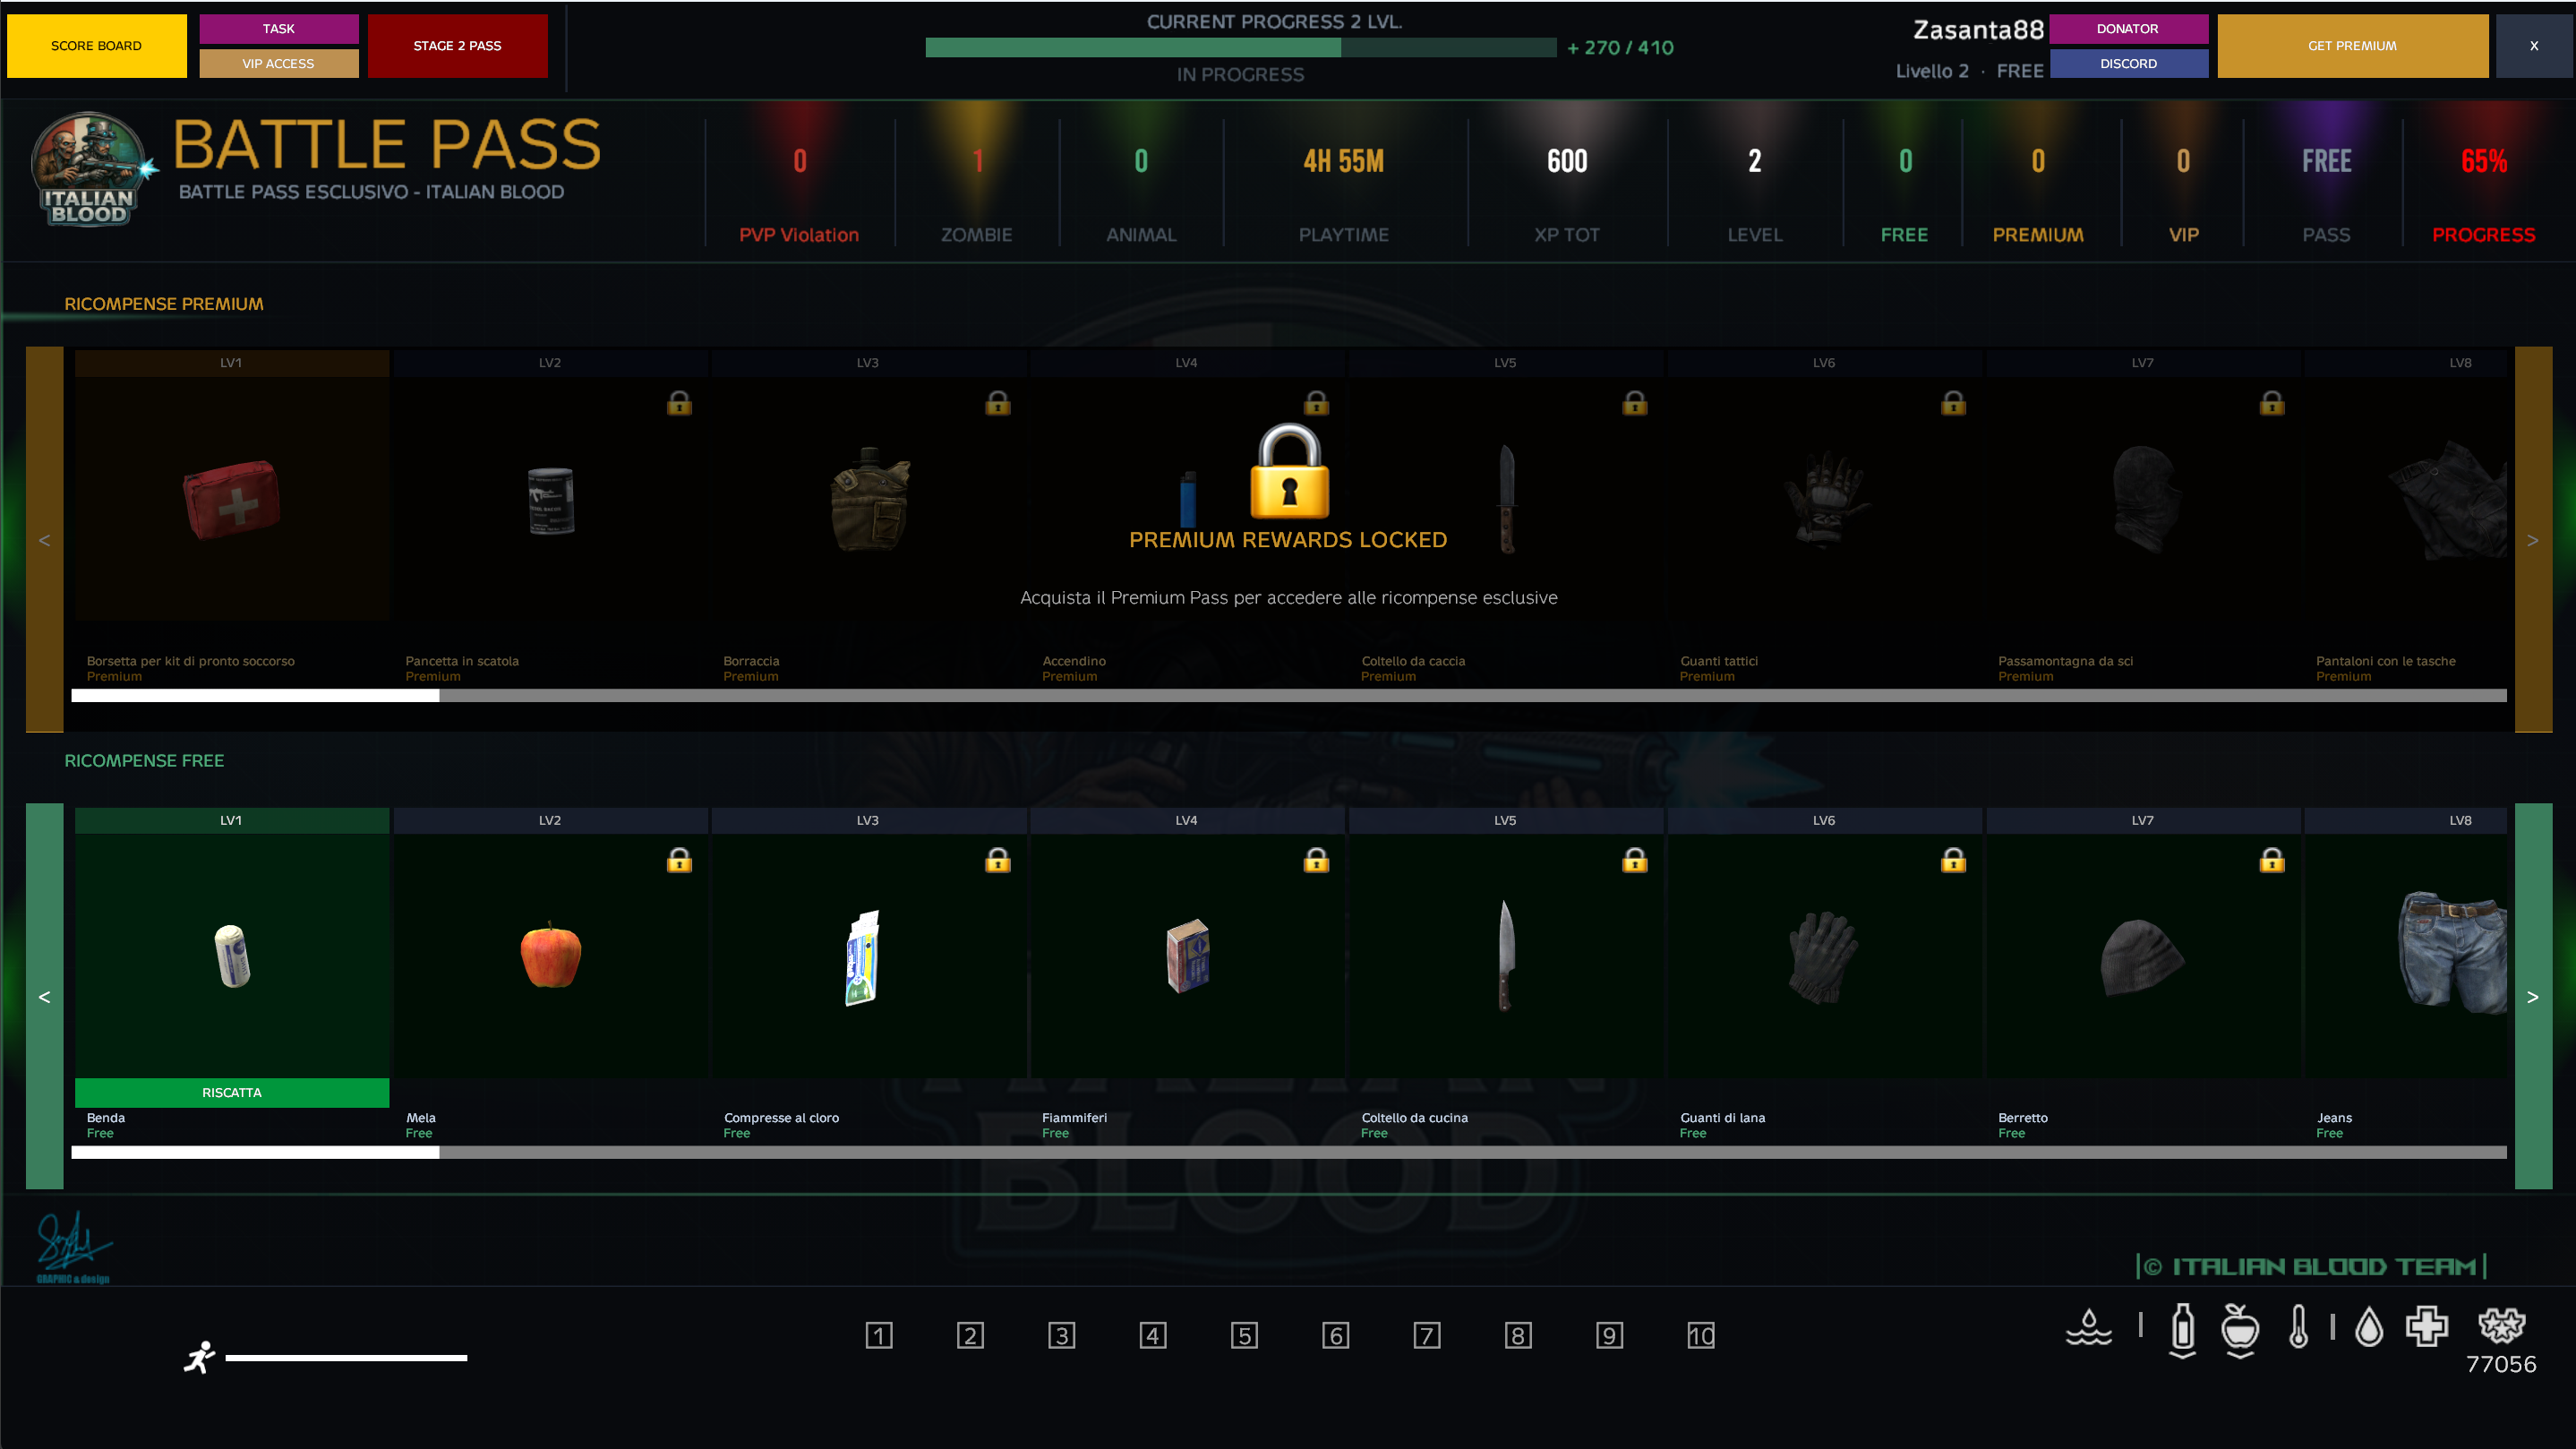Toggle the lock on LV2 Pancetta reward
This screenshot has width=2576, height=1449.
point(679,404)
